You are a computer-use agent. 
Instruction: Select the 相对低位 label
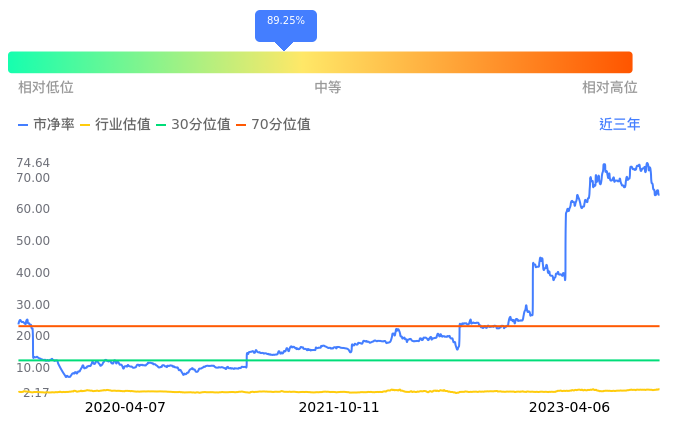click(x=46, y=88)
